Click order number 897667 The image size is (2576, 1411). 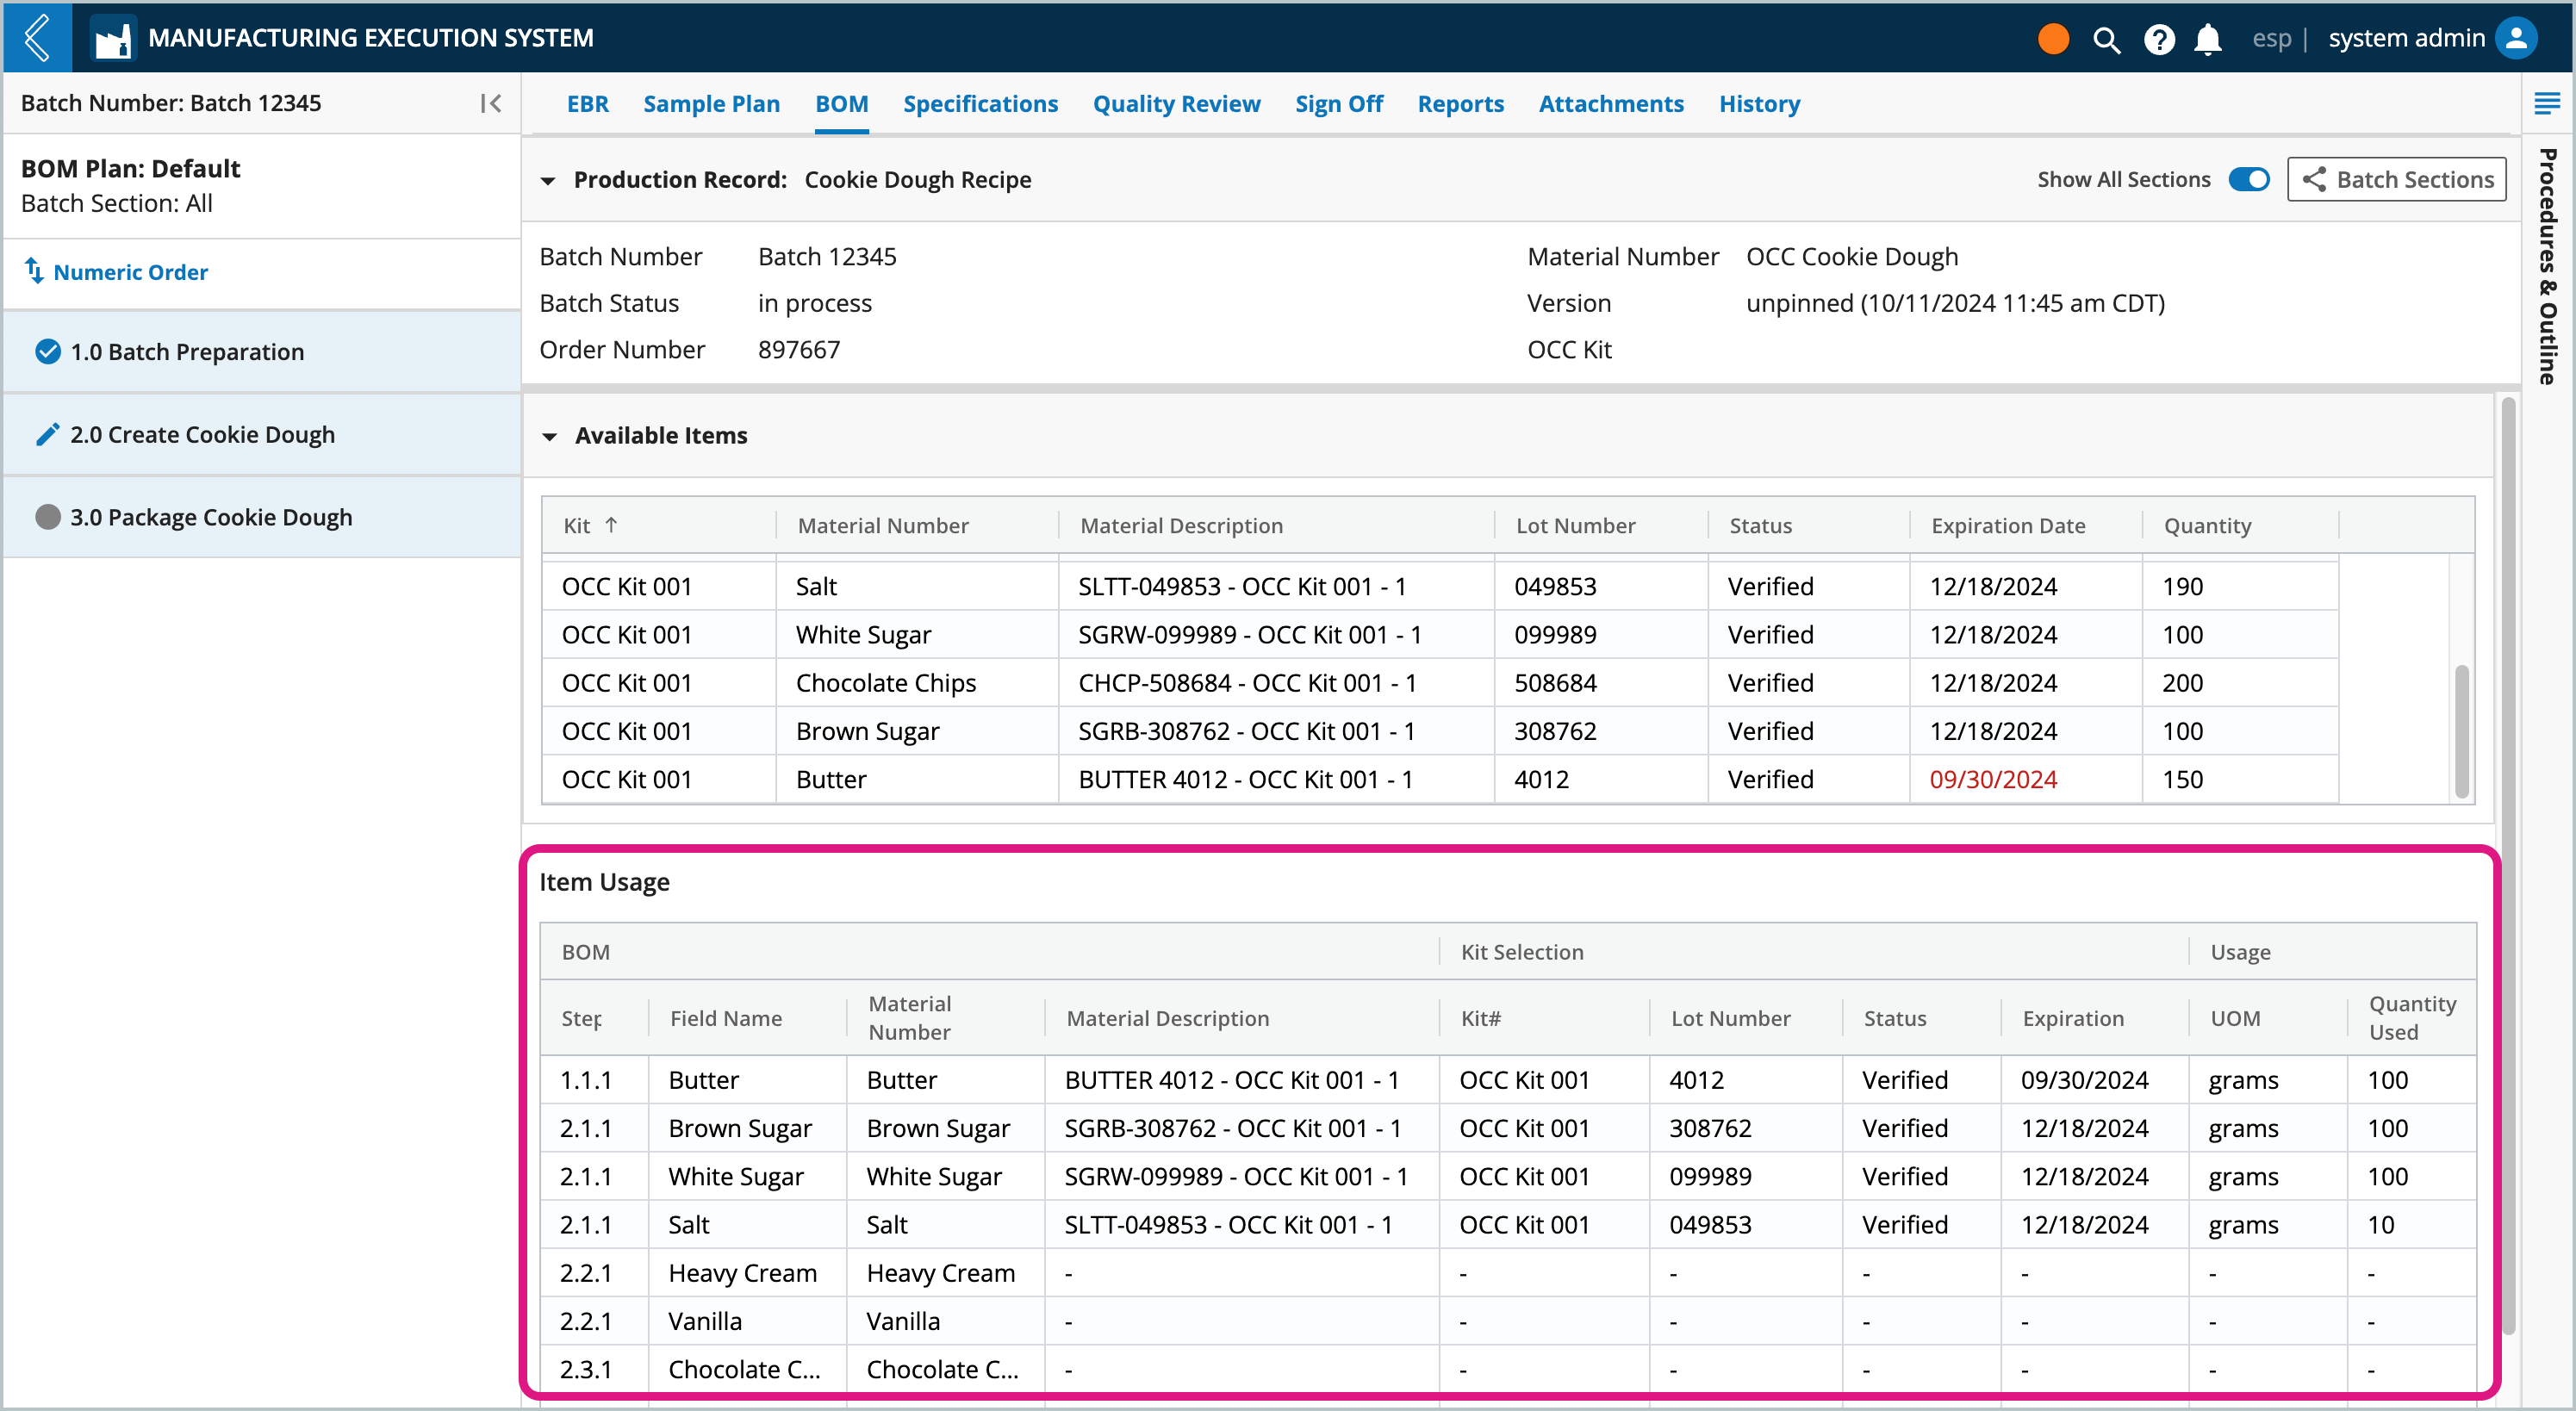coord(798,349)
